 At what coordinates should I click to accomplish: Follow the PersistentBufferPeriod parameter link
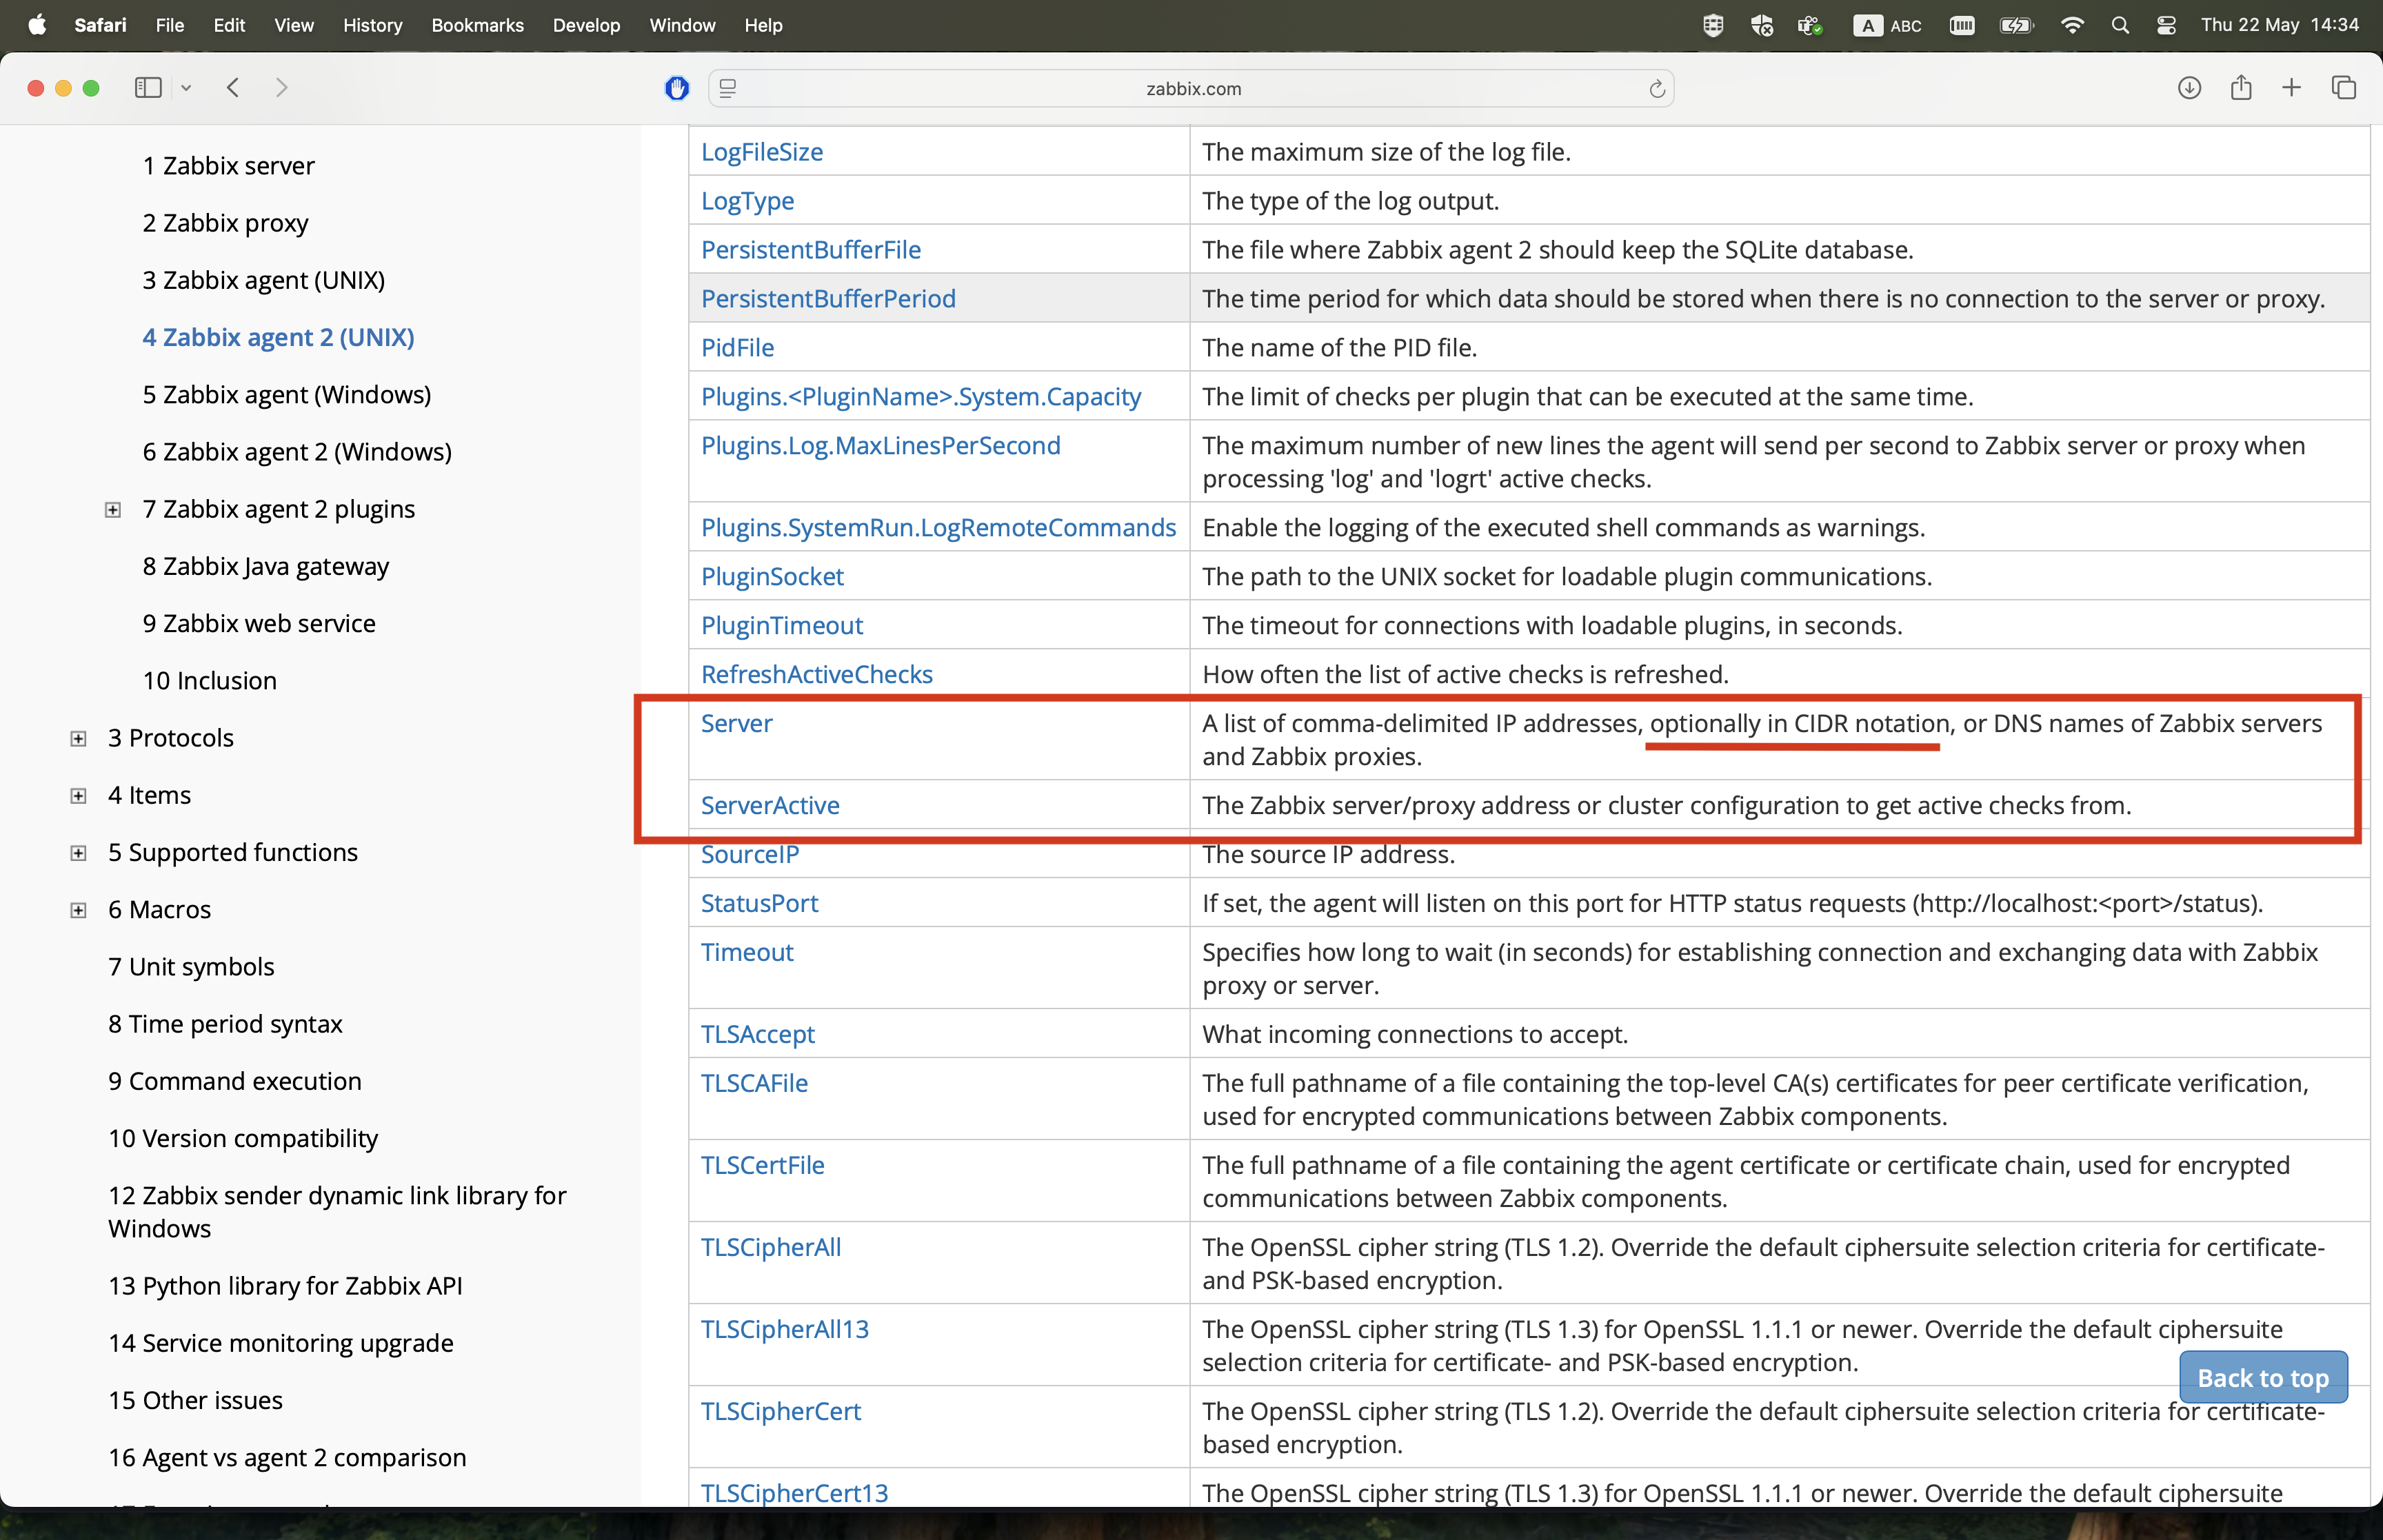[x=828, y=298]
